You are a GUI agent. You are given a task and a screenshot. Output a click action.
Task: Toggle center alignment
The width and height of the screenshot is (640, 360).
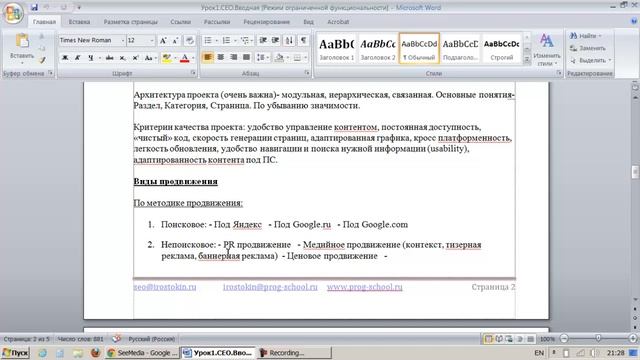[220, 58]
